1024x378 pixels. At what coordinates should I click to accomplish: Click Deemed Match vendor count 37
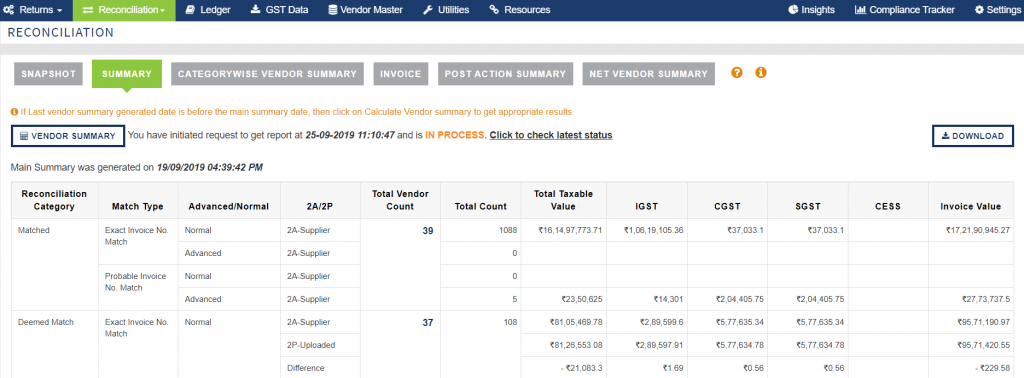pyautogui.click(x=428, y=323)
